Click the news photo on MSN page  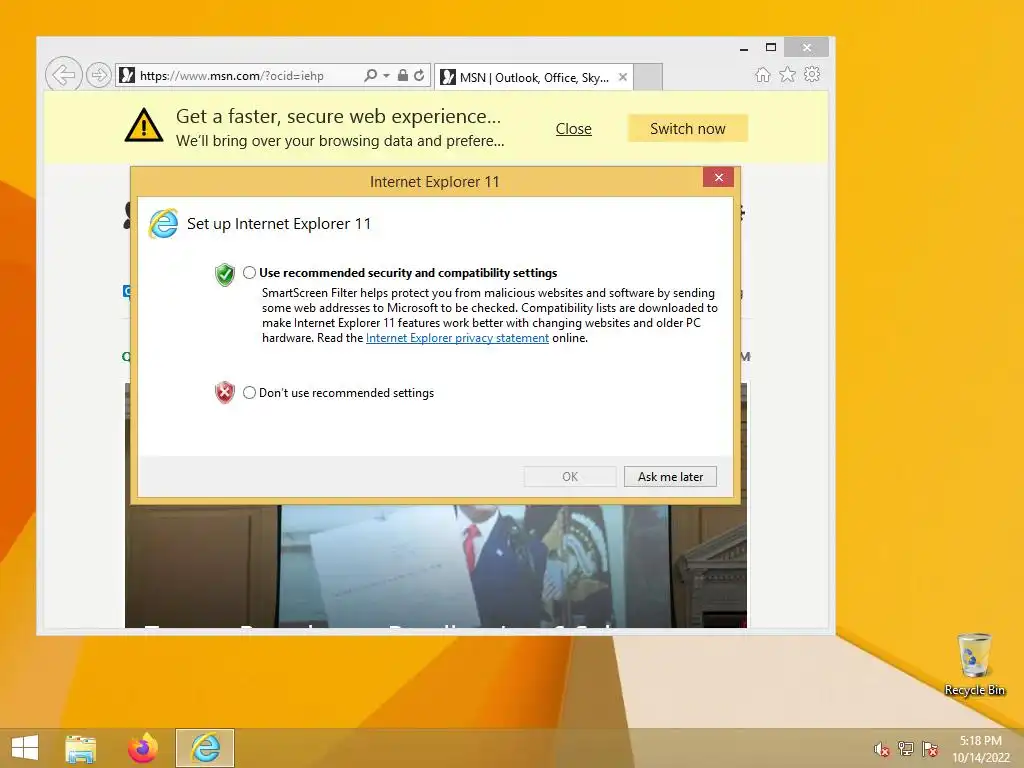pyautogui.click(x=436, y=566)
